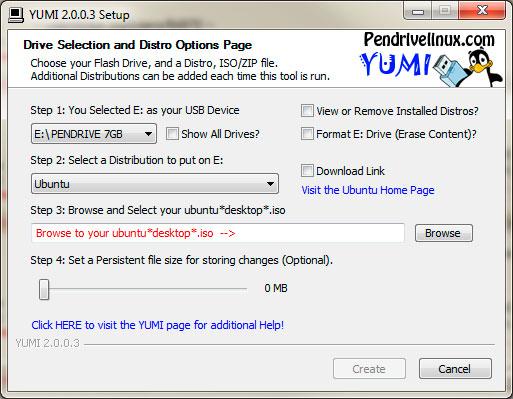Click the Drive Selection and Distro Options heading
Viewport: 513px width, 399px height.
(138, 45)
